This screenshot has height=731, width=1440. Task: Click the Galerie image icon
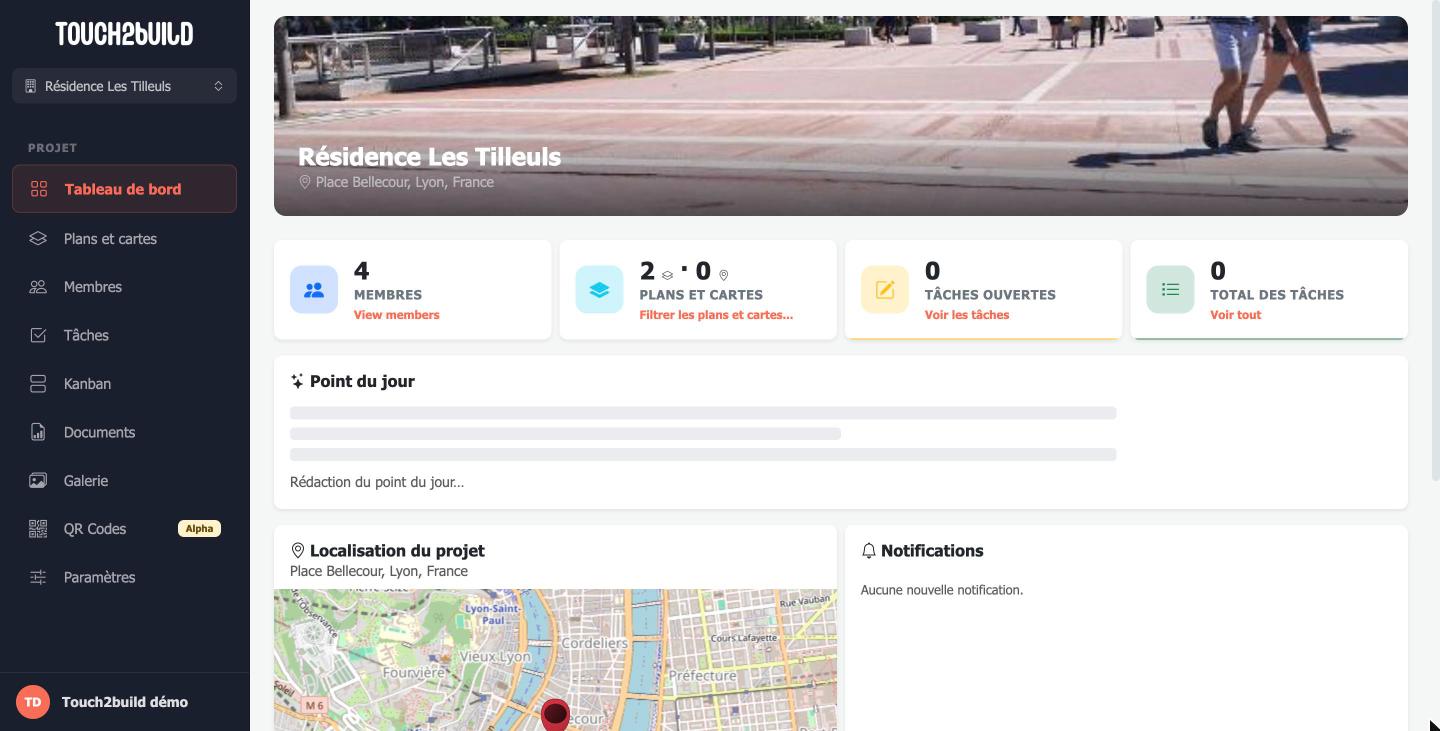point(38,481)
